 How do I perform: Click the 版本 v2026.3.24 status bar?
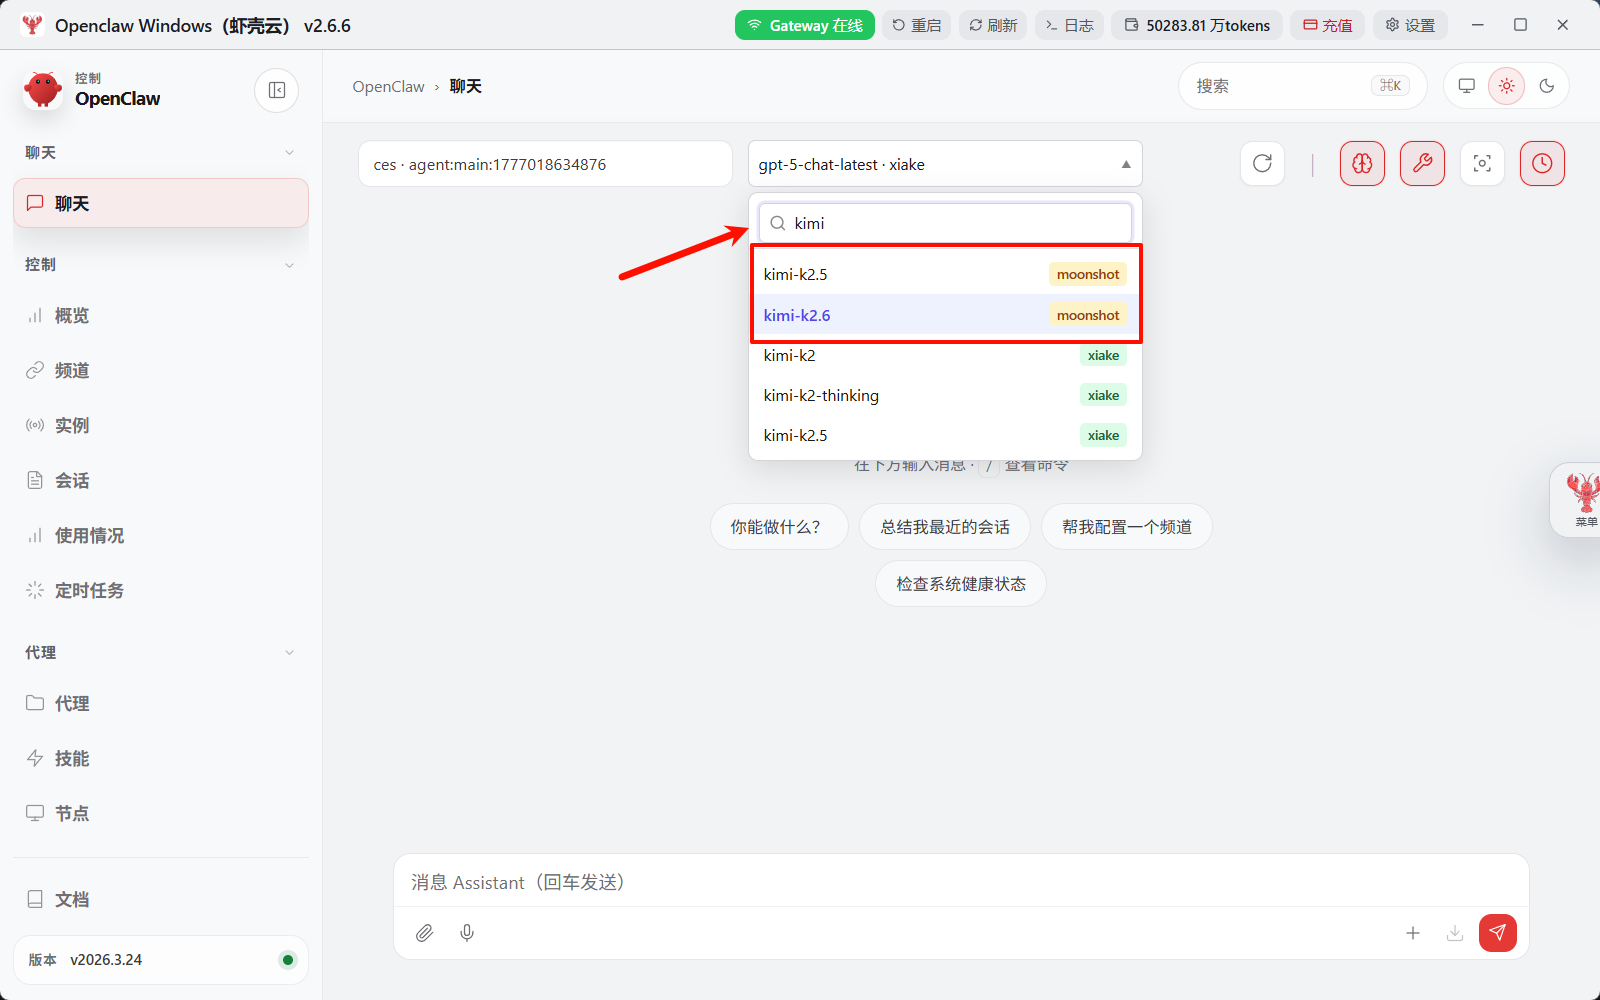[161, 960]
